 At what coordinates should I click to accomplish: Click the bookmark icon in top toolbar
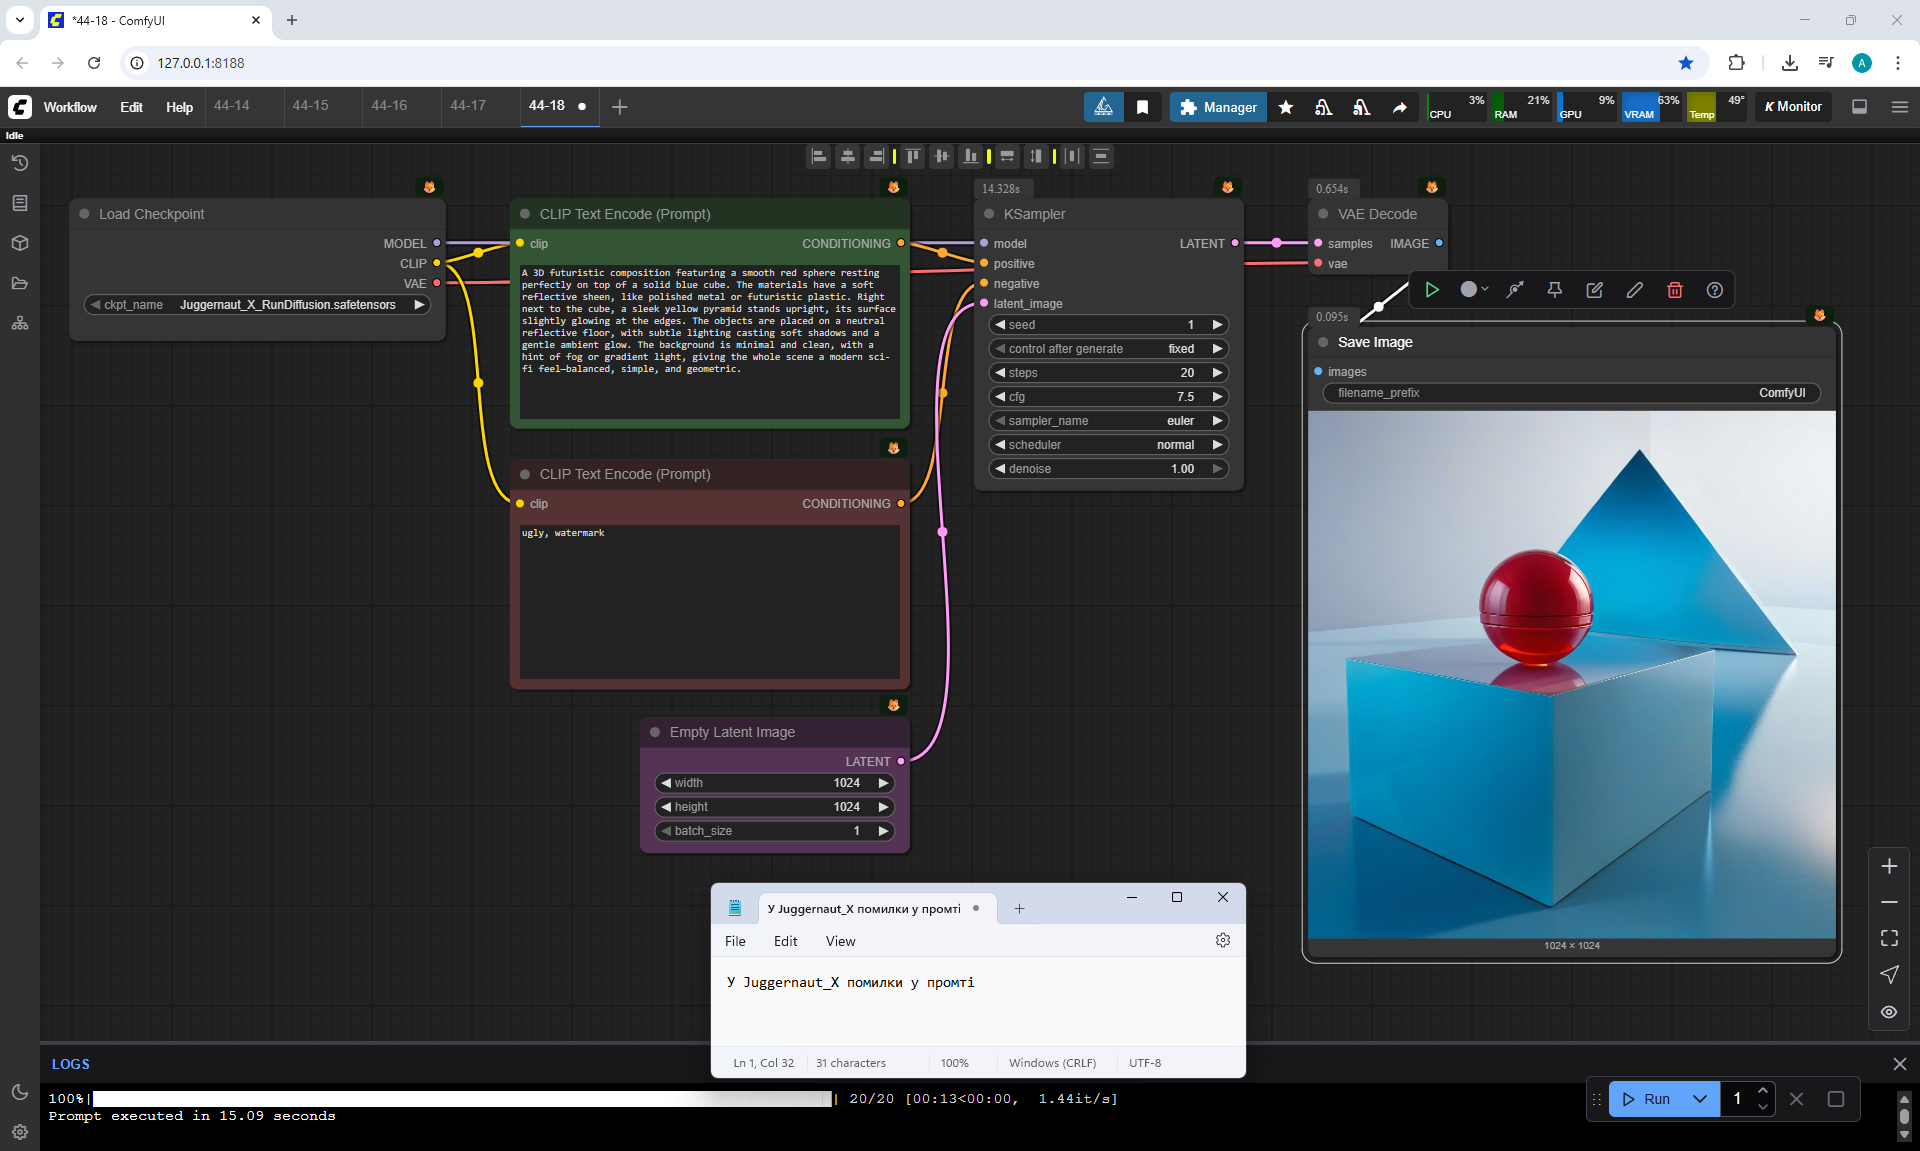tap(1142, 107)
